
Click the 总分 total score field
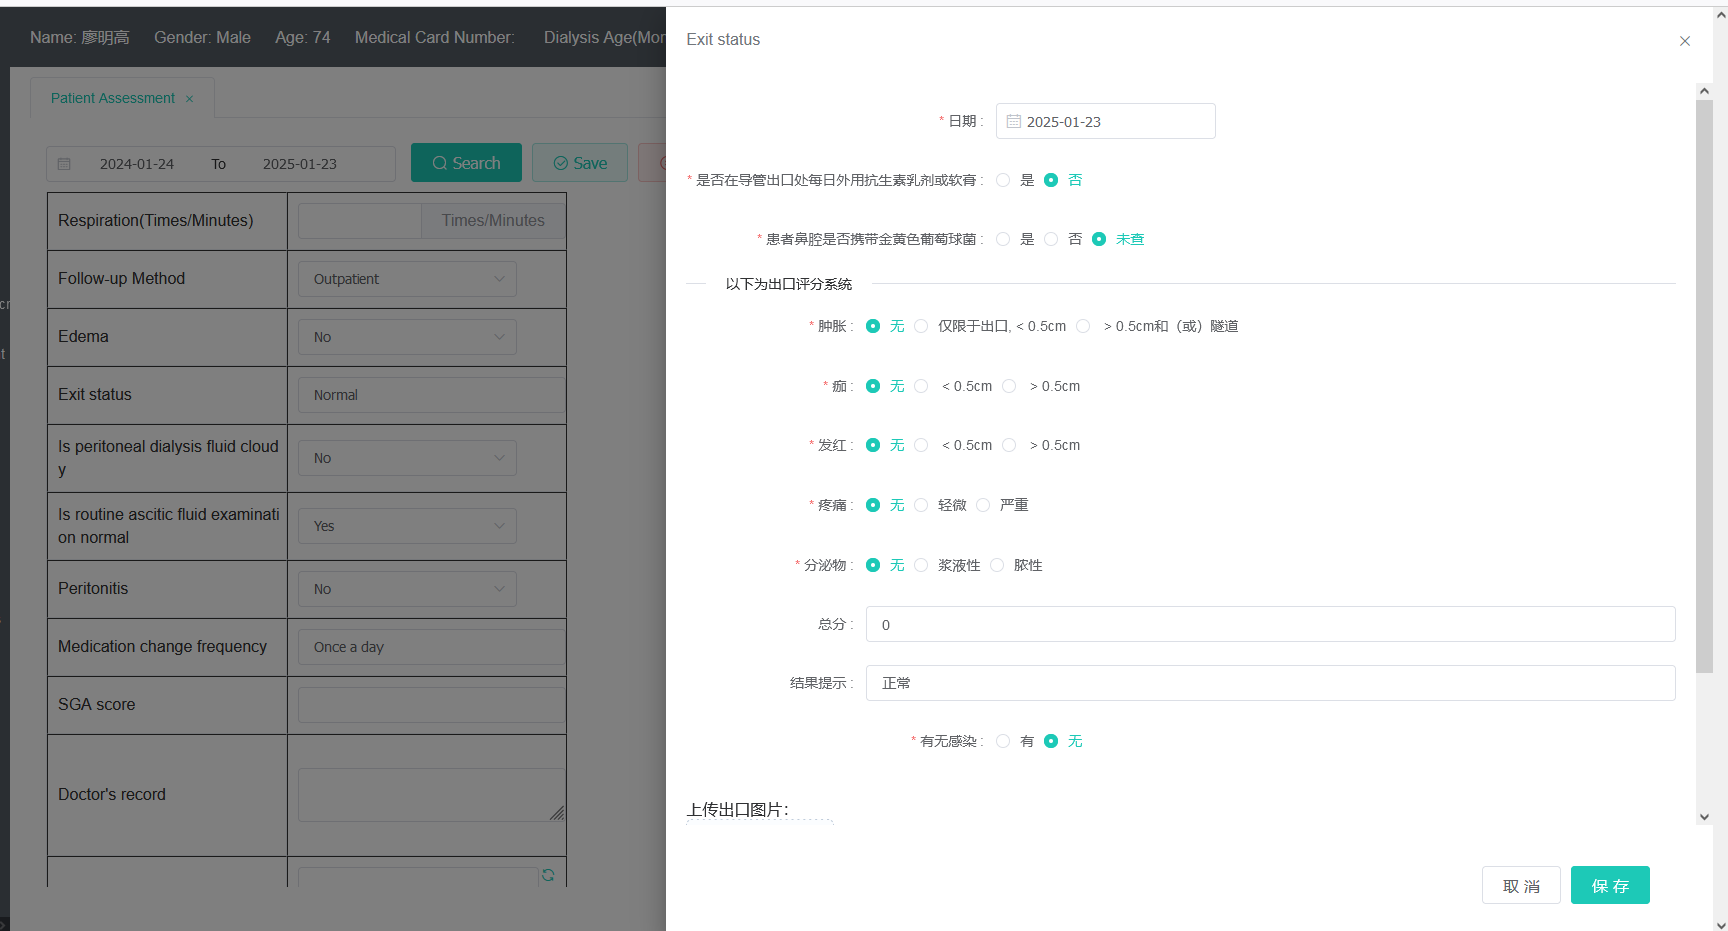pyautogui.click(x=1271, y=624)
